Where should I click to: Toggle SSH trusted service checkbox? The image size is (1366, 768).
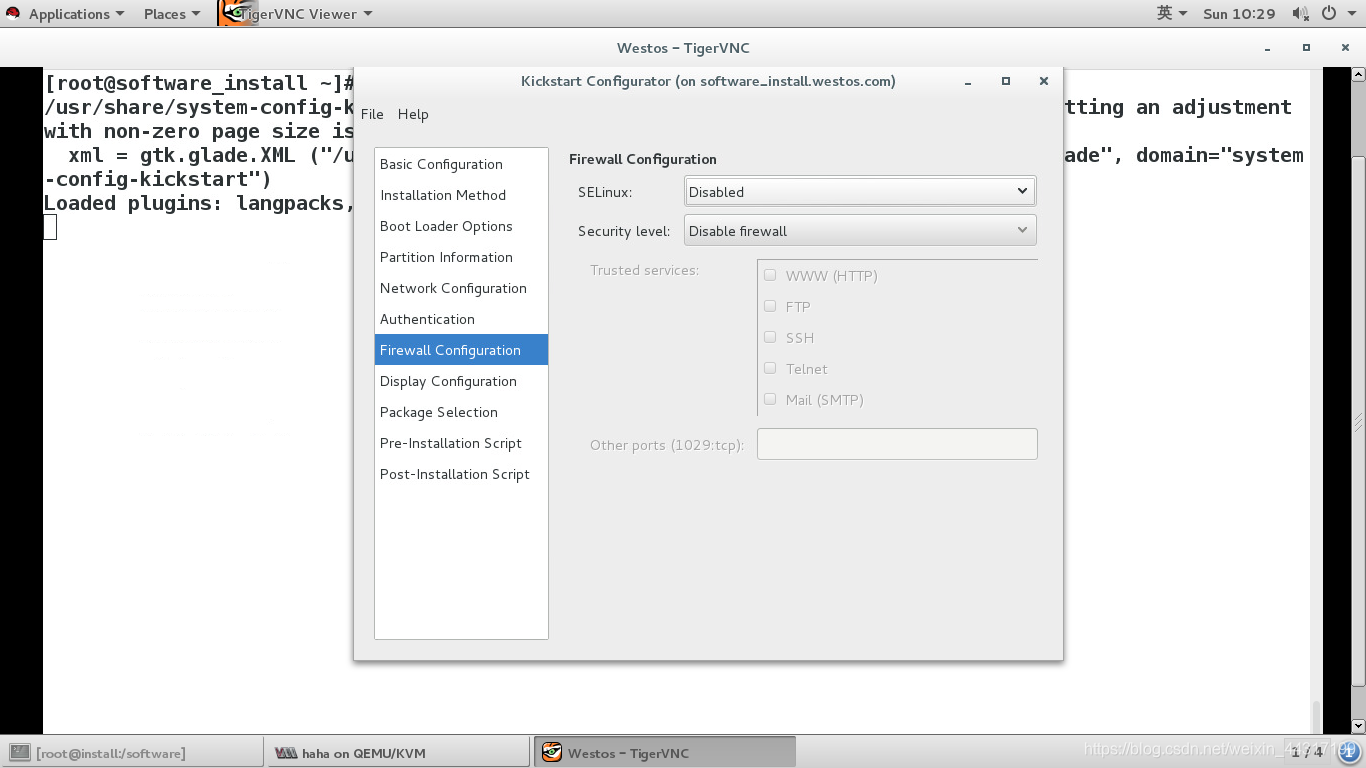click(x=770, y=337)
